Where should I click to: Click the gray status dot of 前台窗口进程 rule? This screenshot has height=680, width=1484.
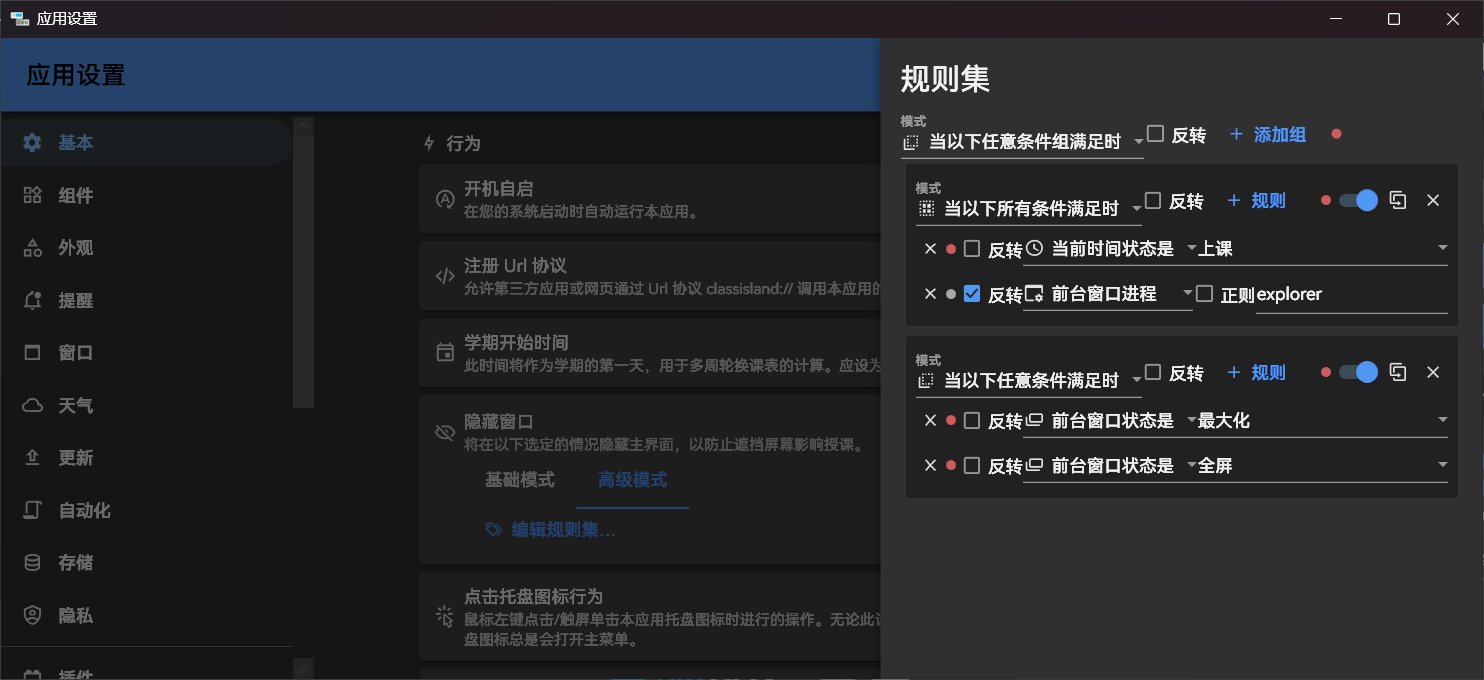[951, 294]
